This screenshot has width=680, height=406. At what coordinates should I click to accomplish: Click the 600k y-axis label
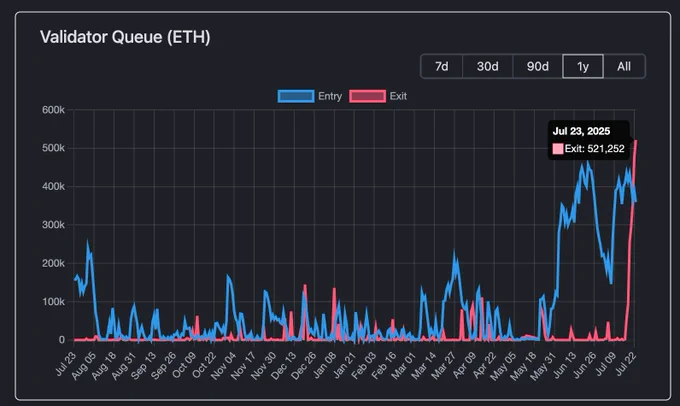[x=53, y=110]
